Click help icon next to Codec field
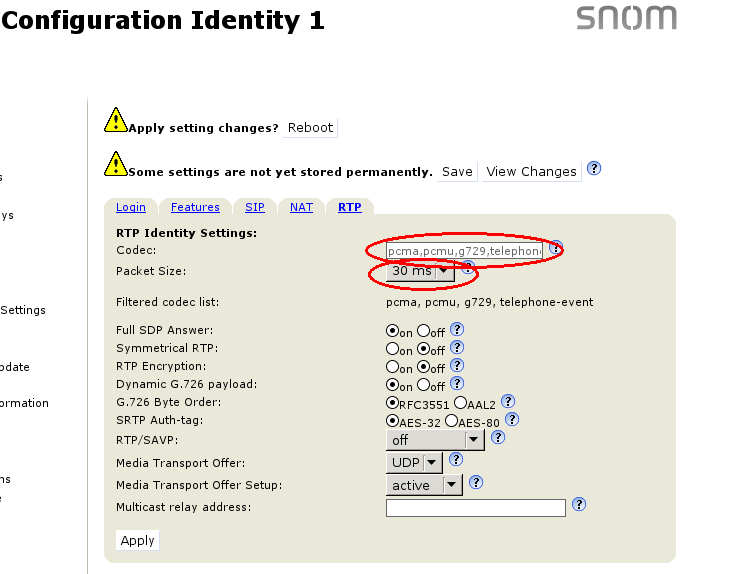Viewport: 738px width, 574px height. 556,248
